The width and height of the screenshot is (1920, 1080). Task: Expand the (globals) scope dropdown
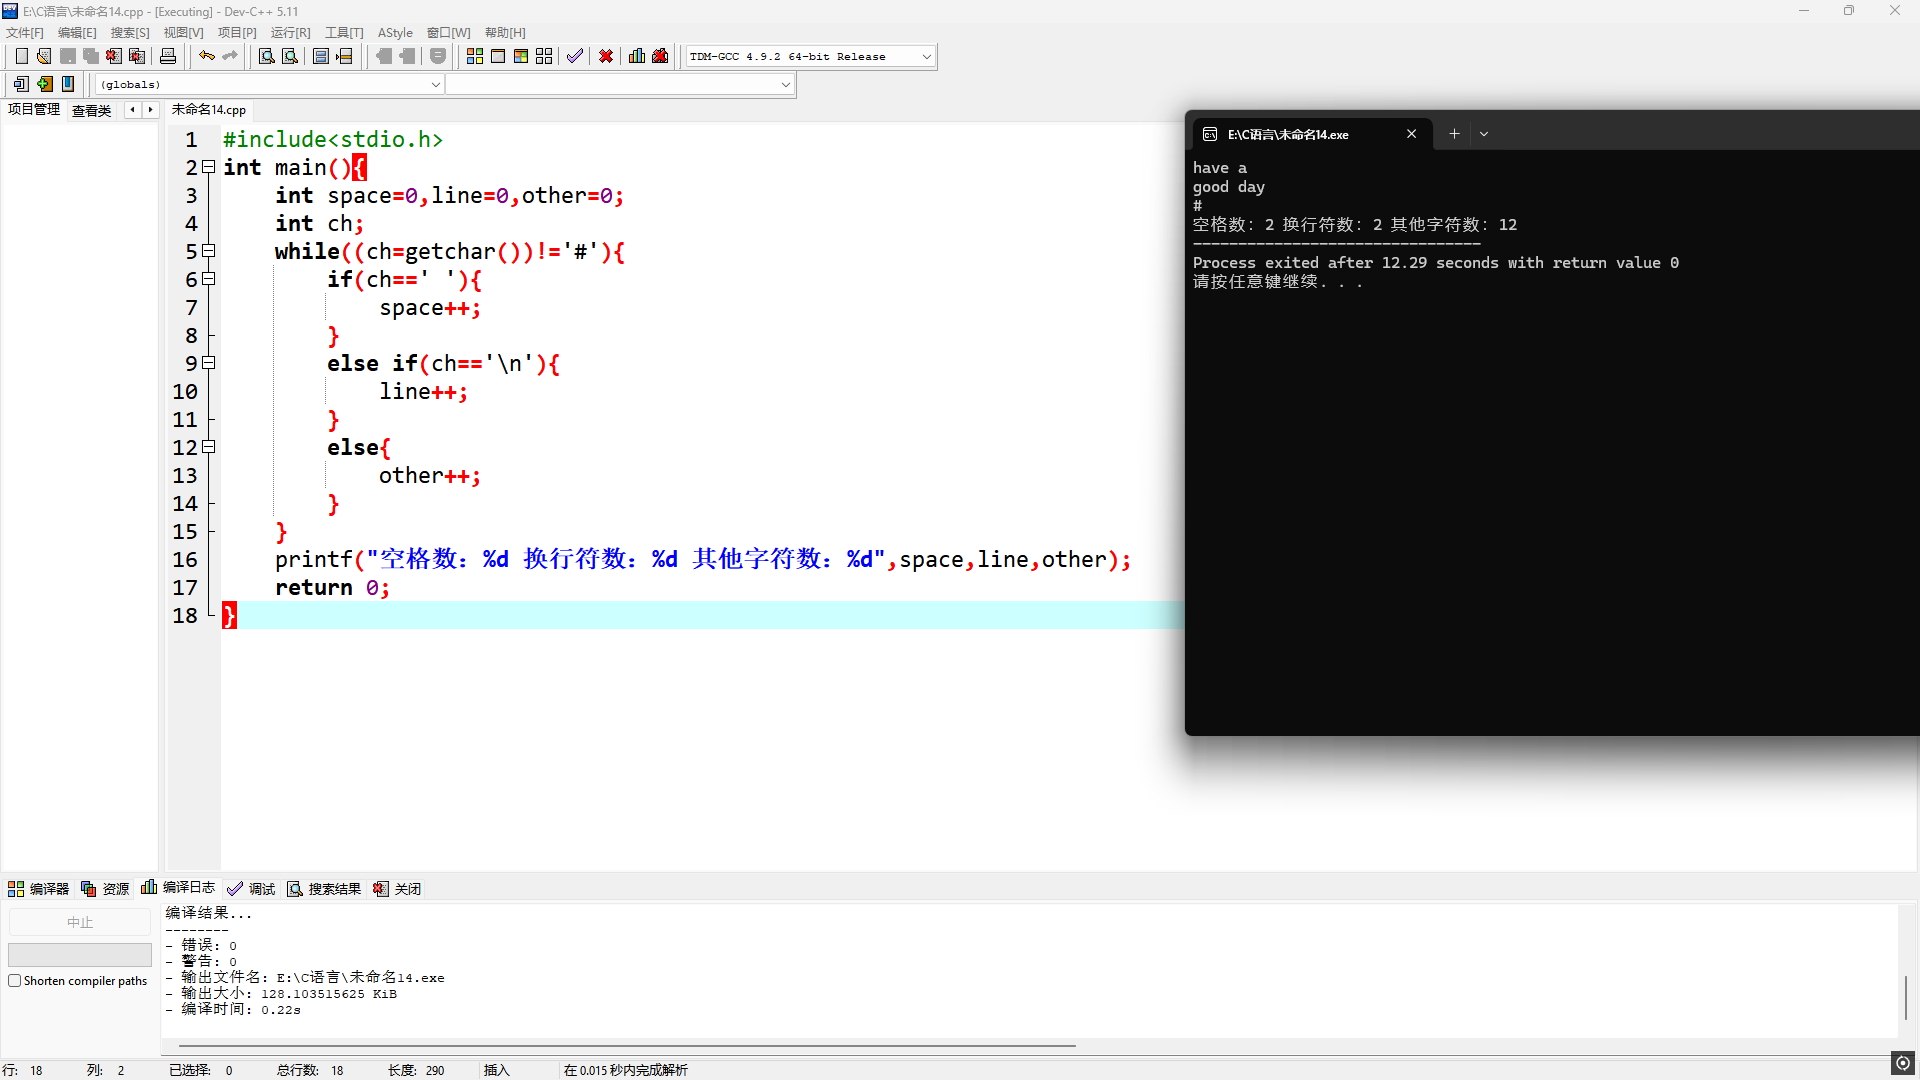click(435, 85)
